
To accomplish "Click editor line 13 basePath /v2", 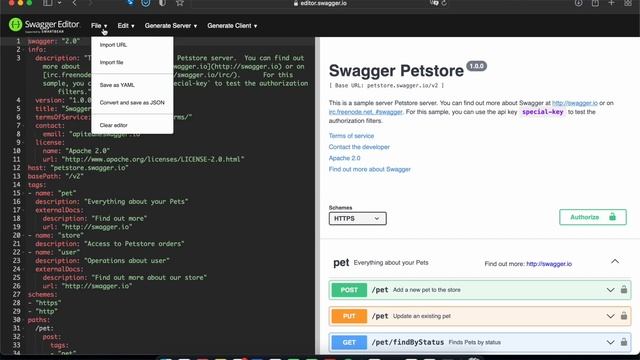I will tap(56, 176).
